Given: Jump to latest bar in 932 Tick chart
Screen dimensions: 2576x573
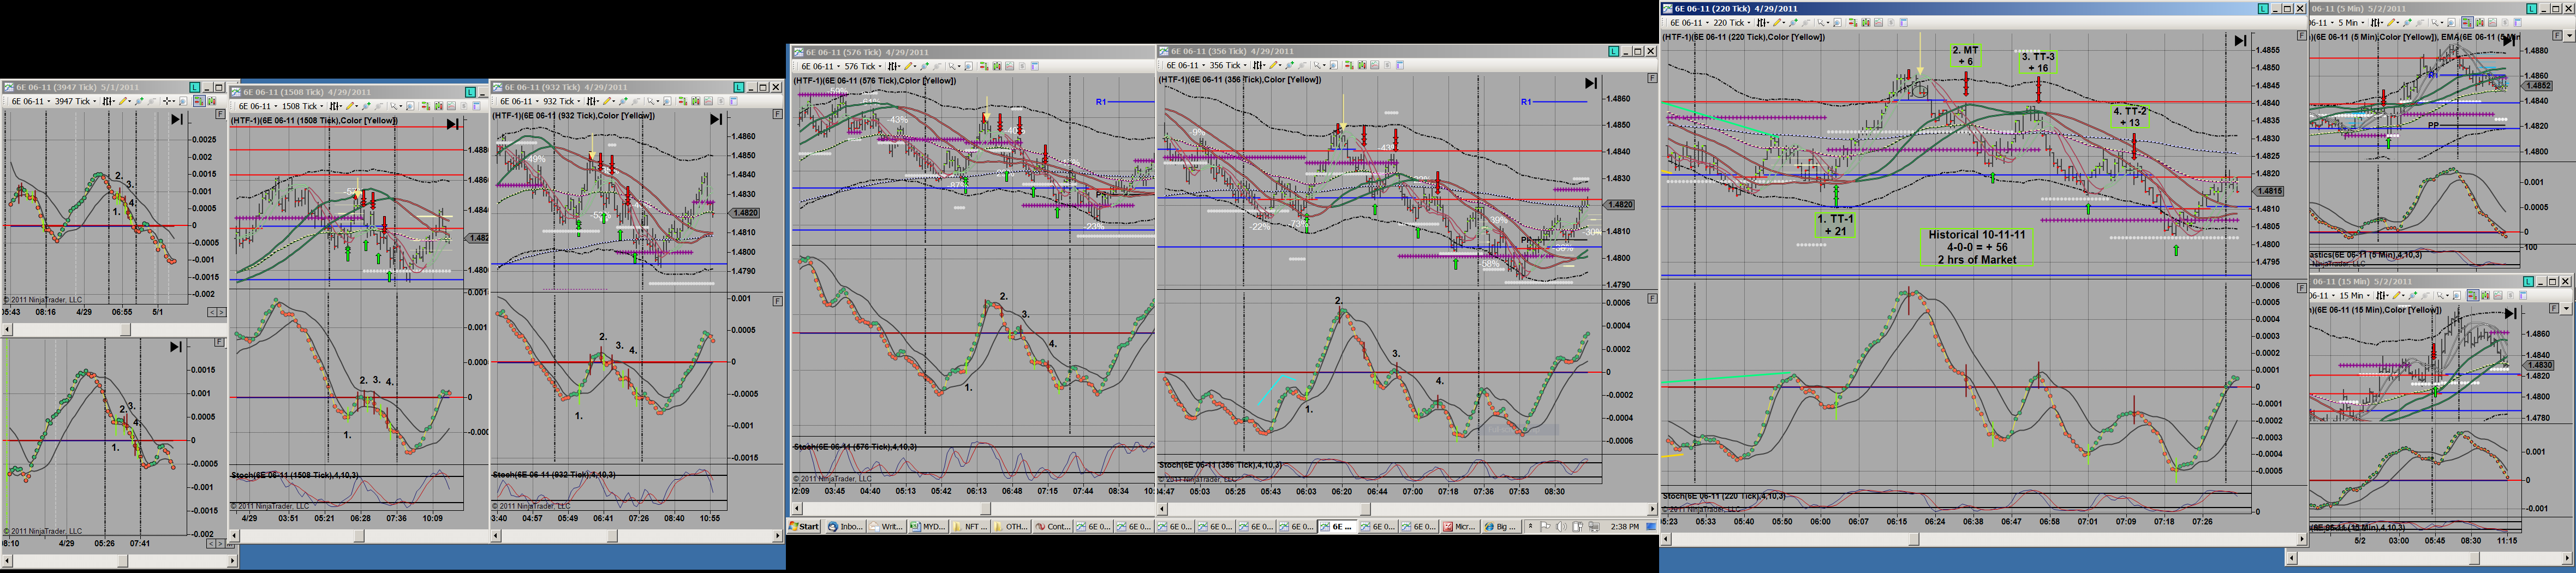Looking at the screenshot, I should pos(715,119).
